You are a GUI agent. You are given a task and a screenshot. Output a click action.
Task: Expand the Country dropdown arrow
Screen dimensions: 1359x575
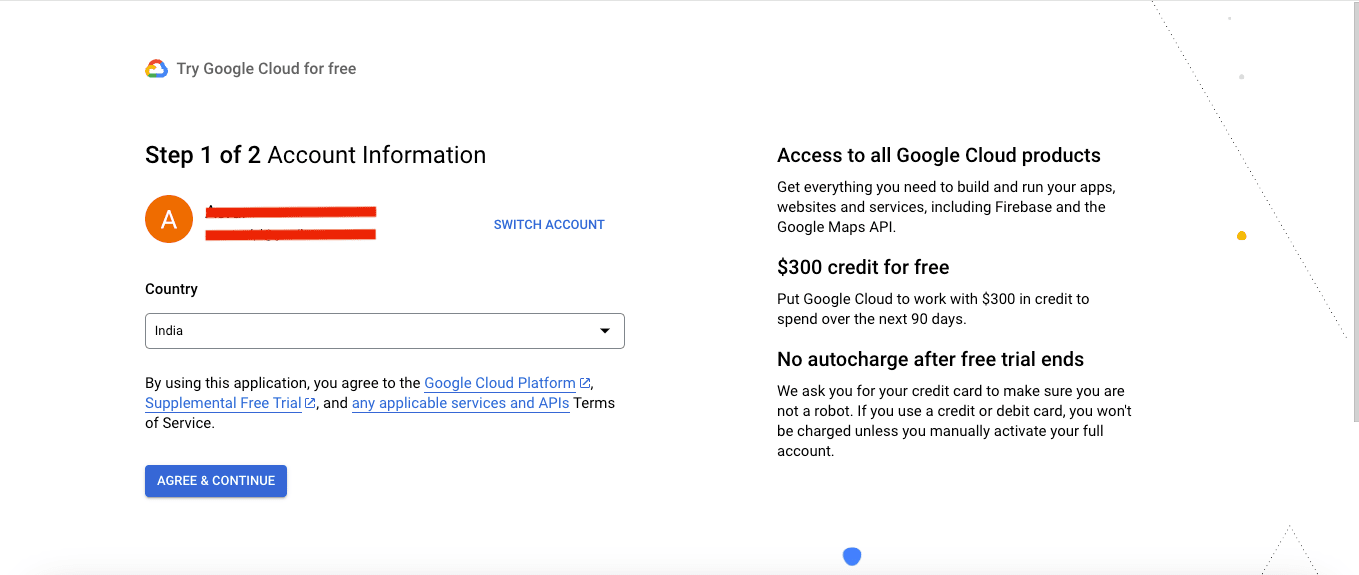click(604, 331)
